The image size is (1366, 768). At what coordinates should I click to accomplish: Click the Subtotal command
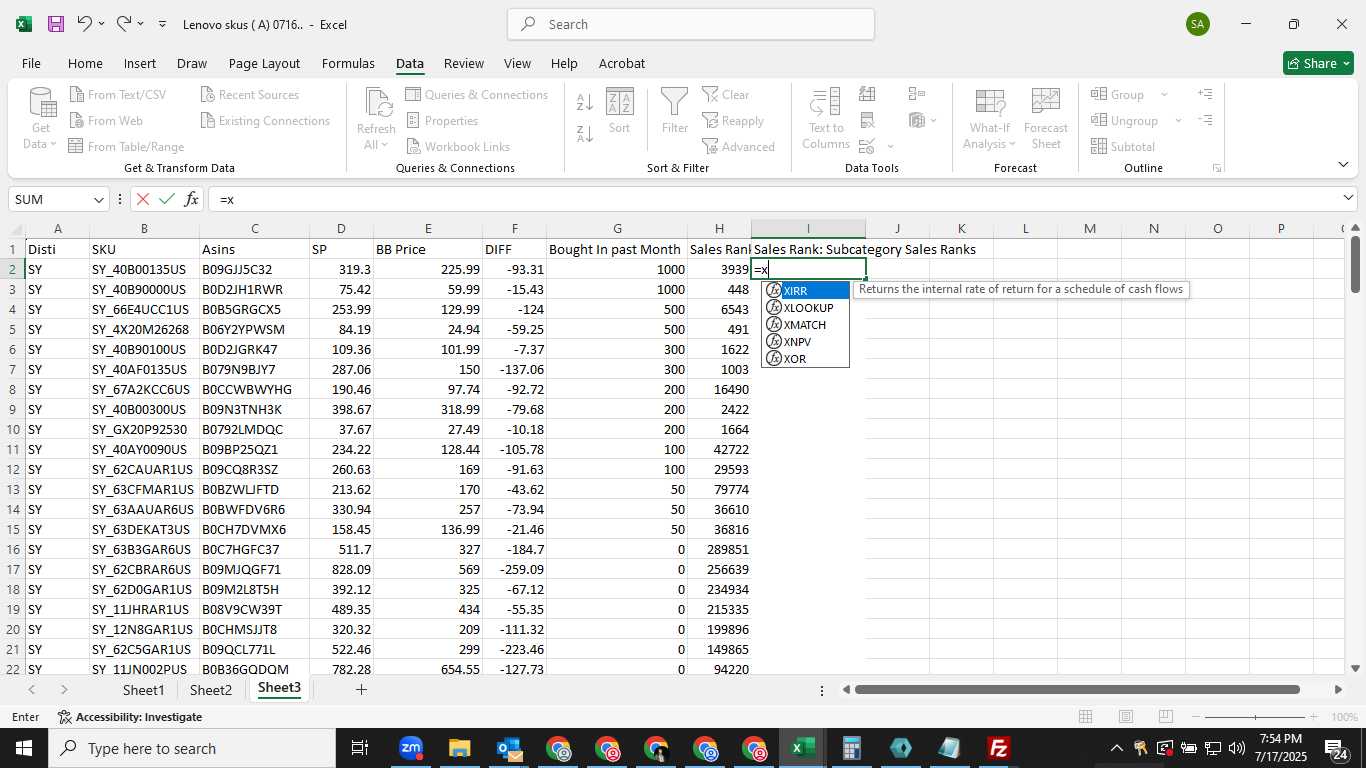(1123, 146)
